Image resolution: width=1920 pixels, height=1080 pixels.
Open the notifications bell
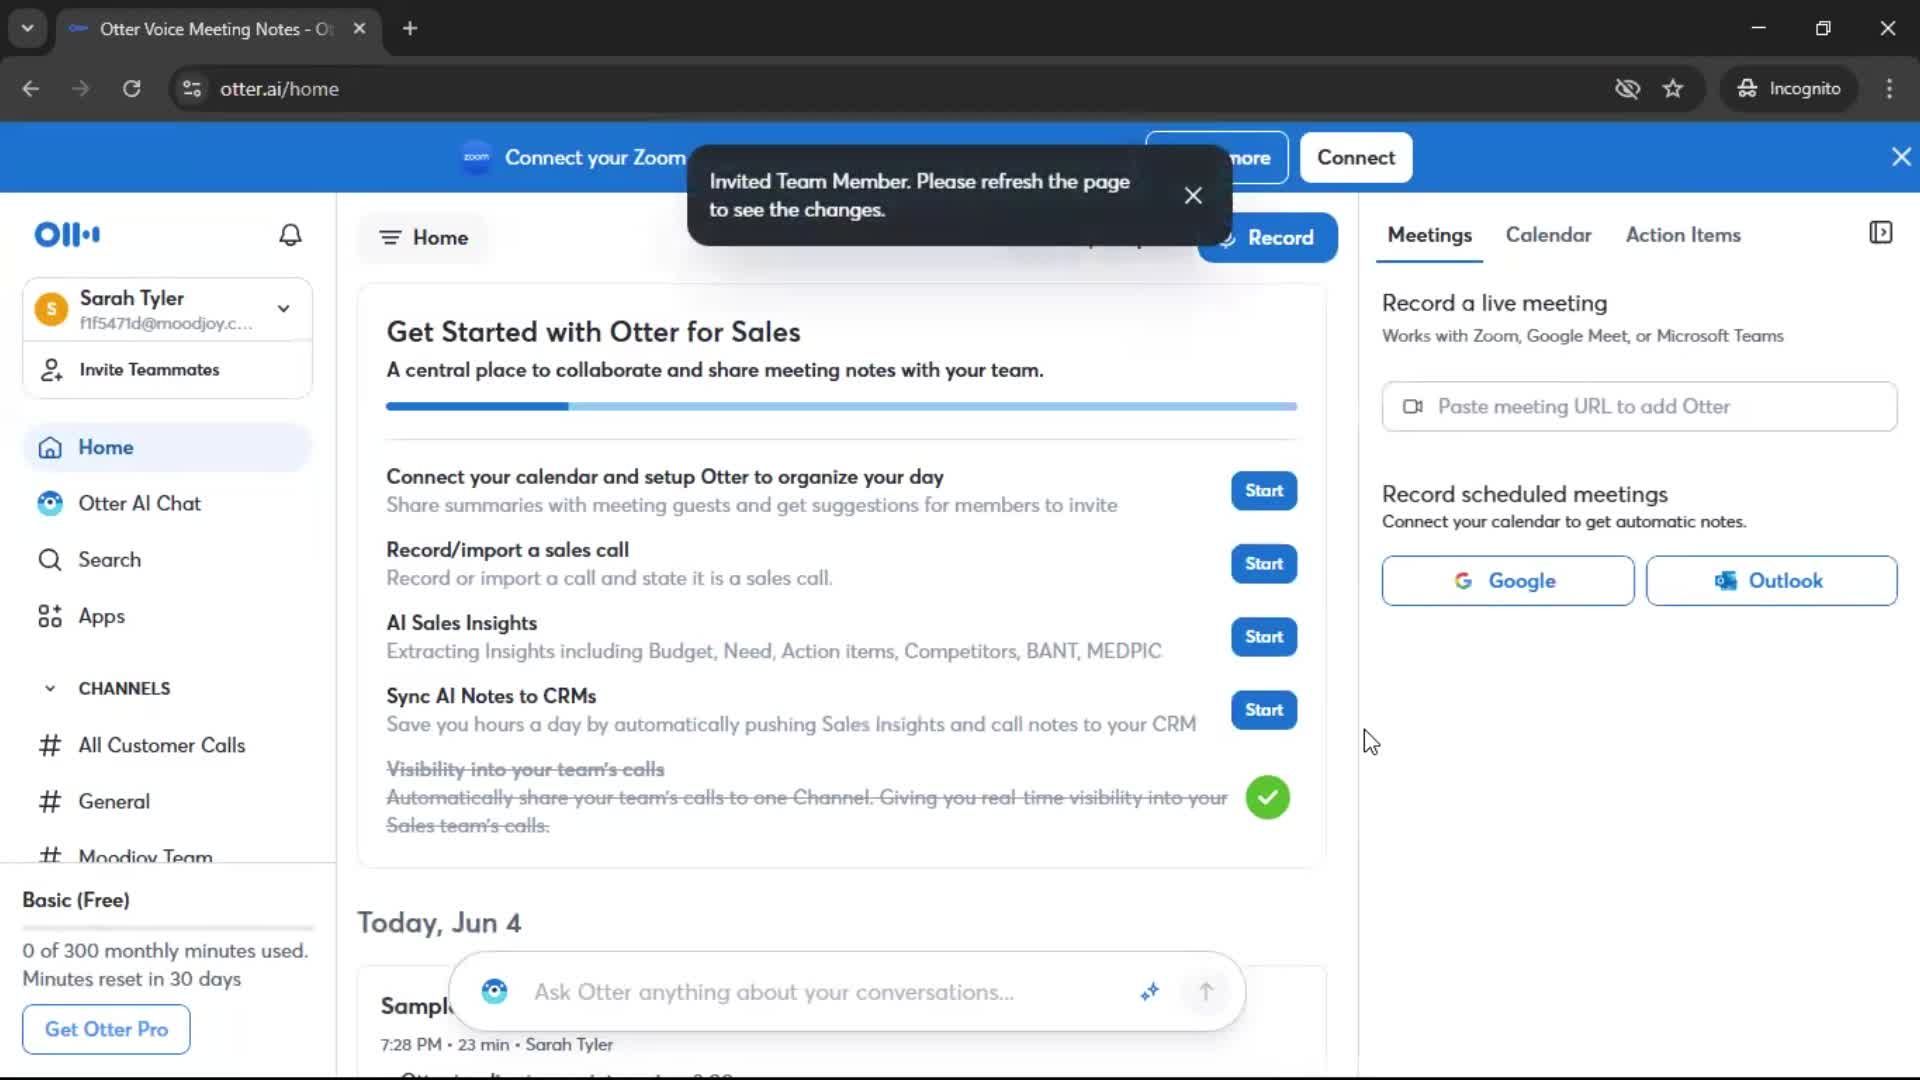pos(290,235)
